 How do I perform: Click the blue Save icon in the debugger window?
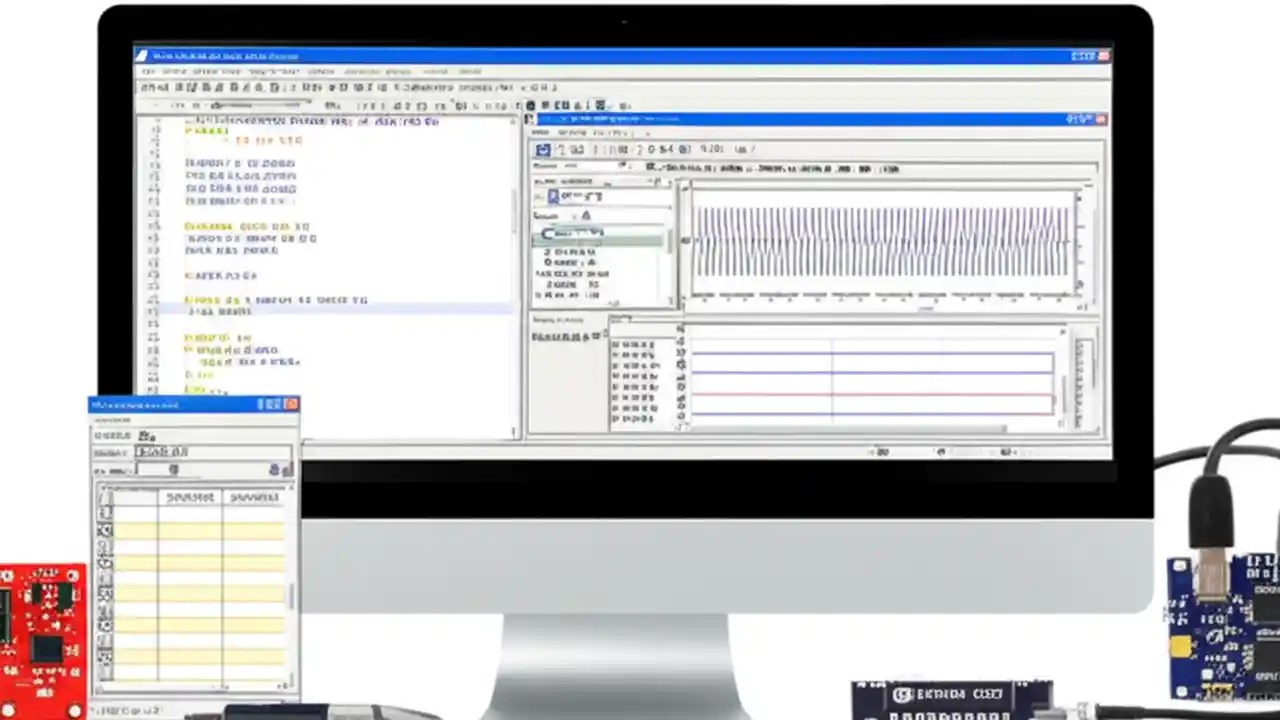point(543,149)
